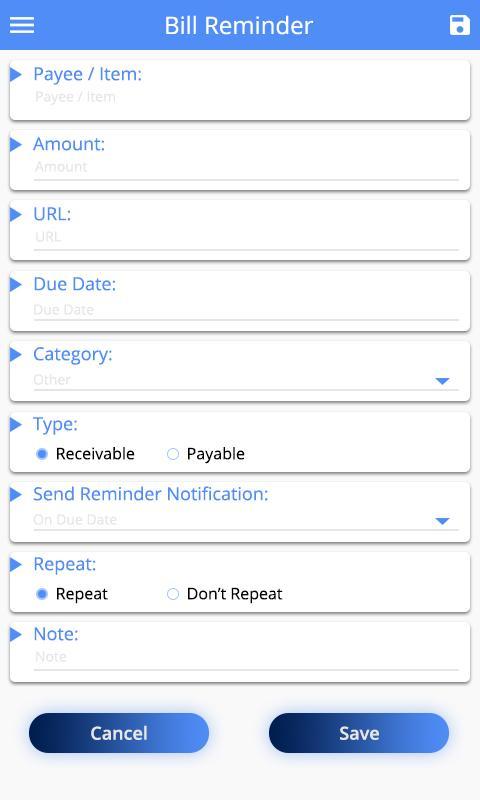Click the Save button at bottom
This screenshot has width=480, height=800.
pos(359,733)
